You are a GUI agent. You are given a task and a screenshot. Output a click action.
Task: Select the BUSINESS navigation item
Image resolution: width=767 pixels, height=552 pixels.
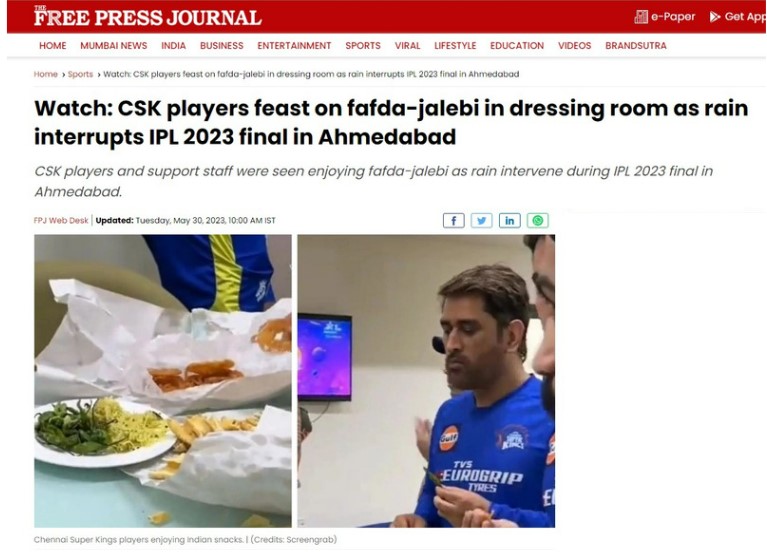pos(222,46)
